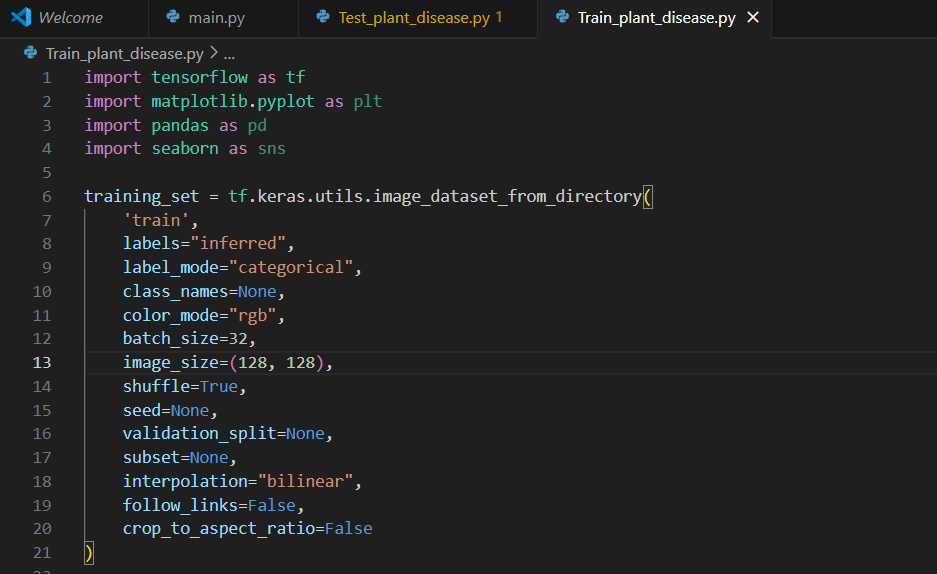Viewport: 937px width, 574px height.
Task: Click the VS Code logo on Welcome tab
Action: (21, 18)
